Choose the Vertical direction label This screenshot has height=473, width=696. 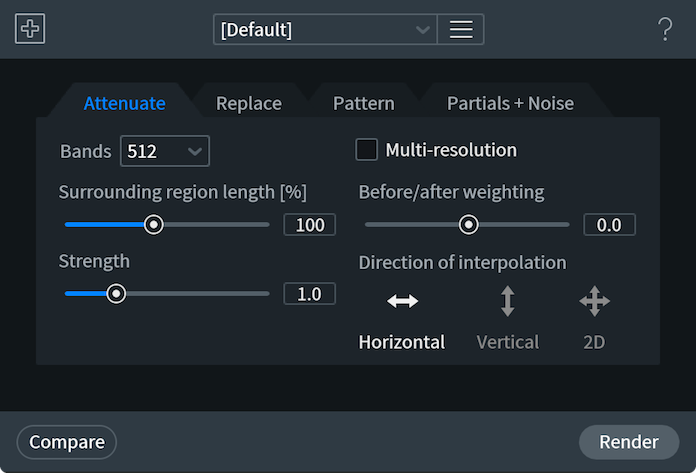(x=508, y=342)
